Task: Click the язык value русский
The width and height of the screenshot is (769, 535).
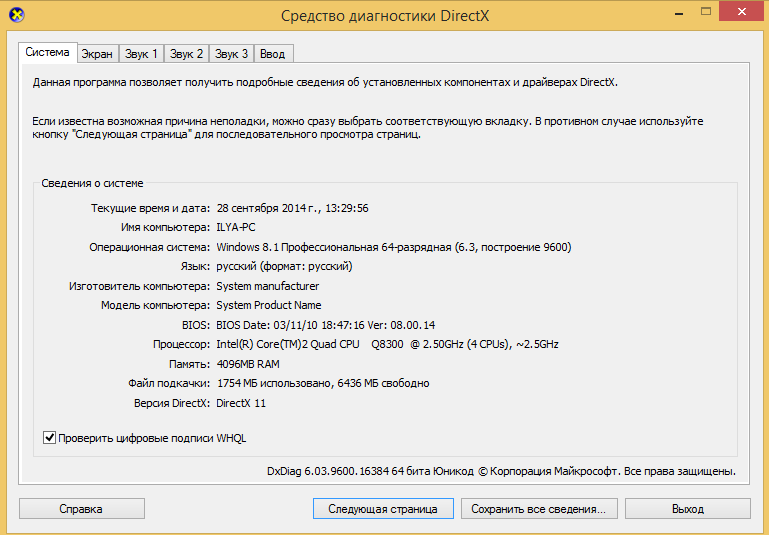Action: pyautogui.click(x=284, y=266)
